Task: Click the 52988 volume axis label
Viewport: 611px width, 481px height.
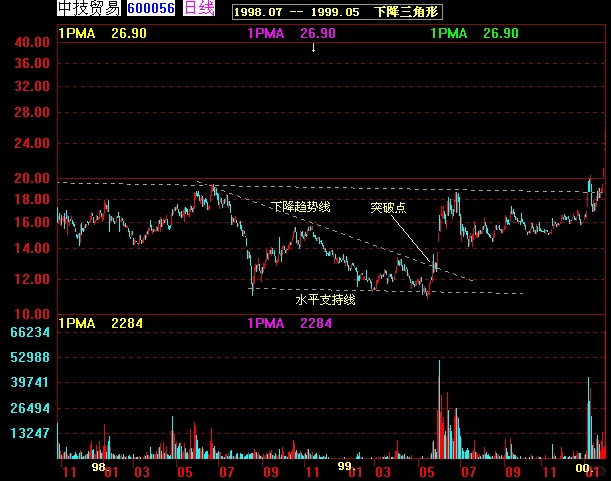Action: [x=30, y=357]
